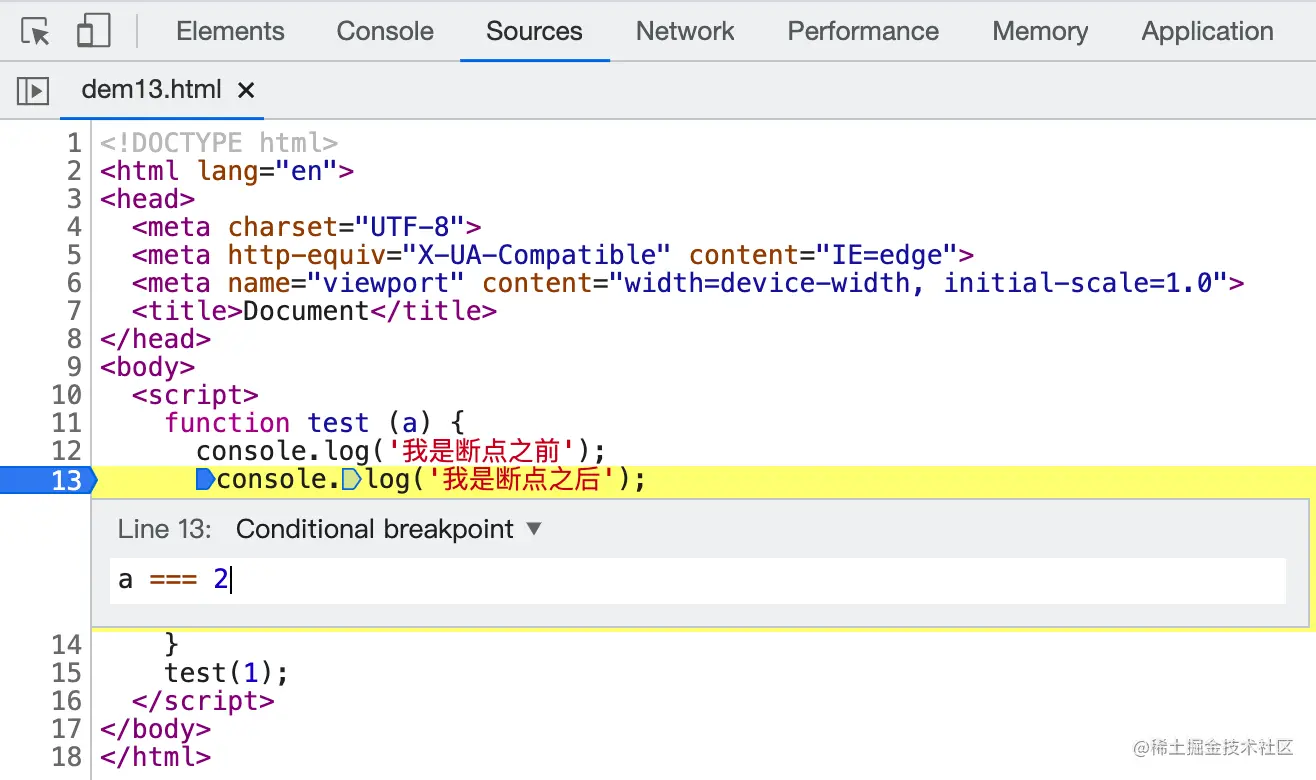Click the meta http-equiv X-UA-Compatible line
1316x780 pixels.
pyautogui.click(x=553, y=255)
